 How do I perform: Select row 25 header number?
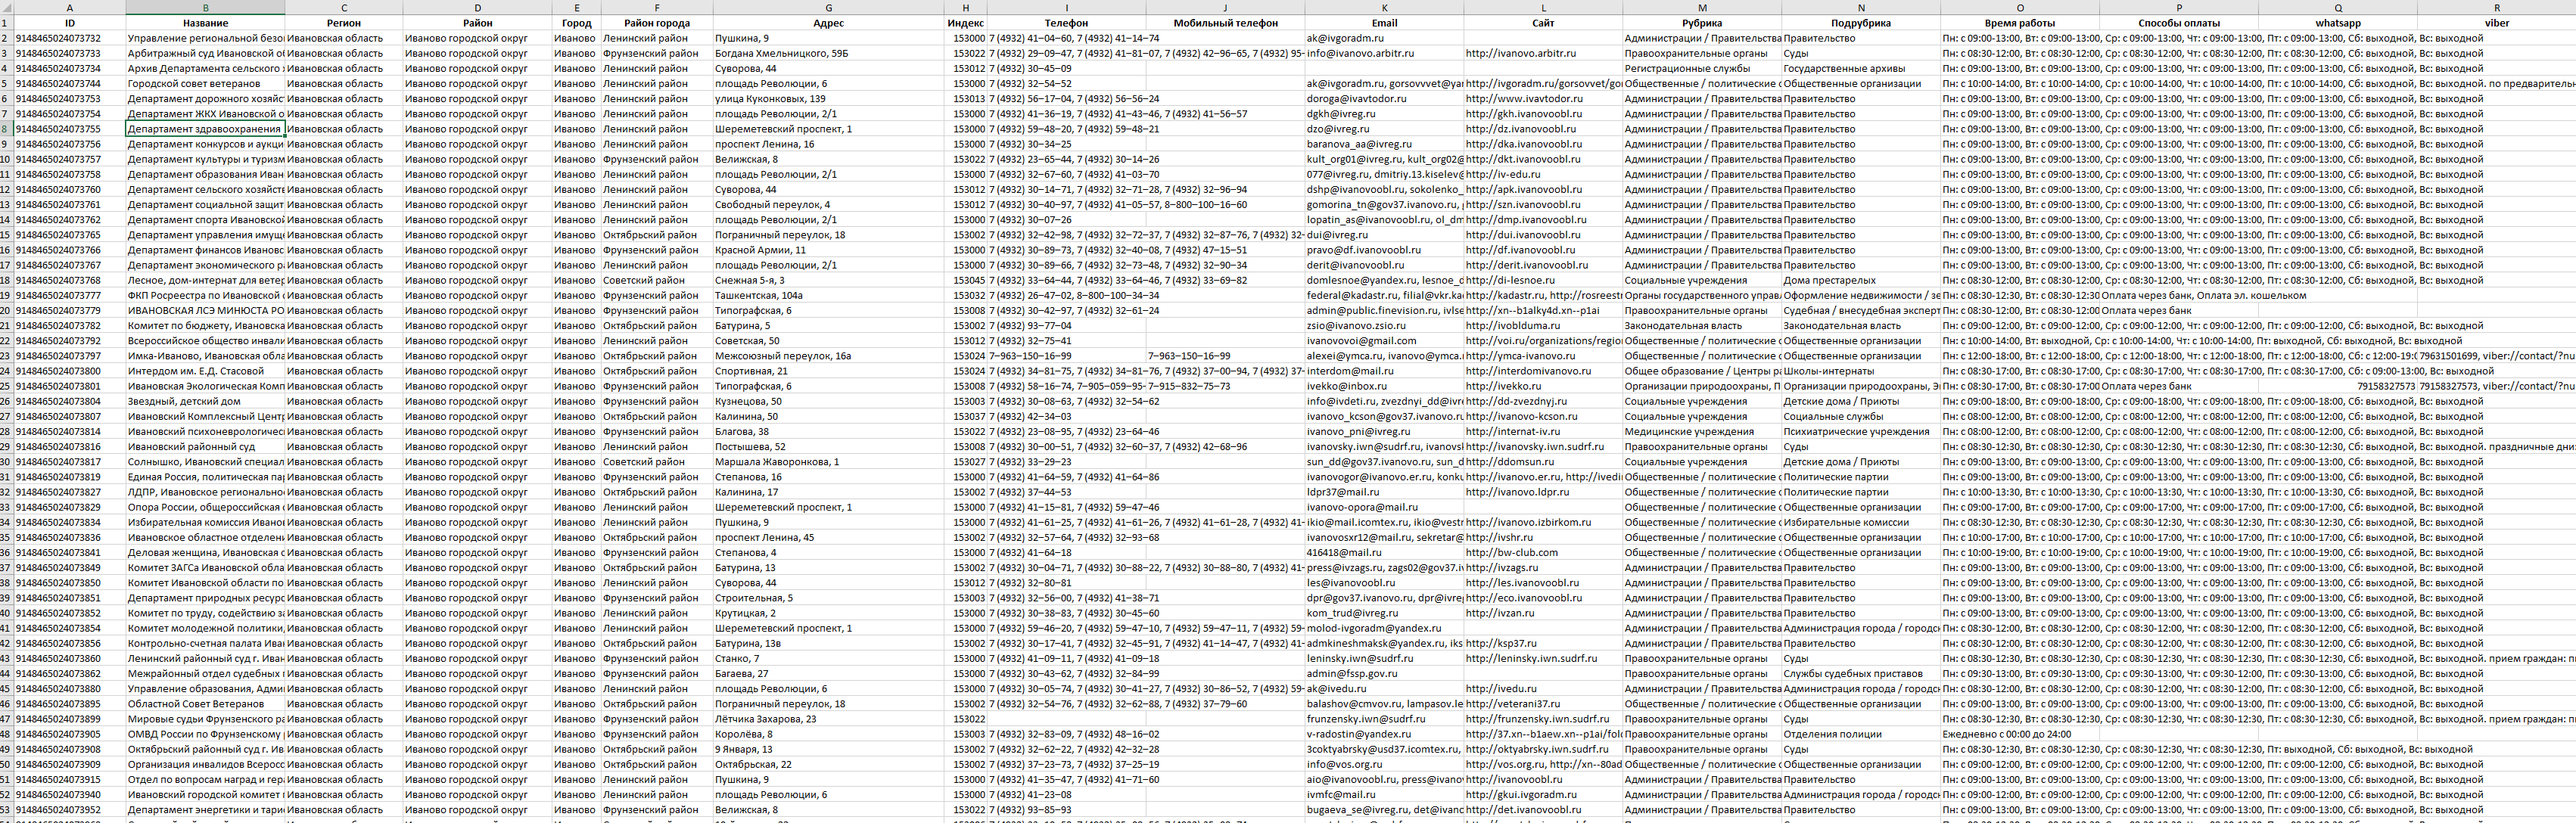6,386
